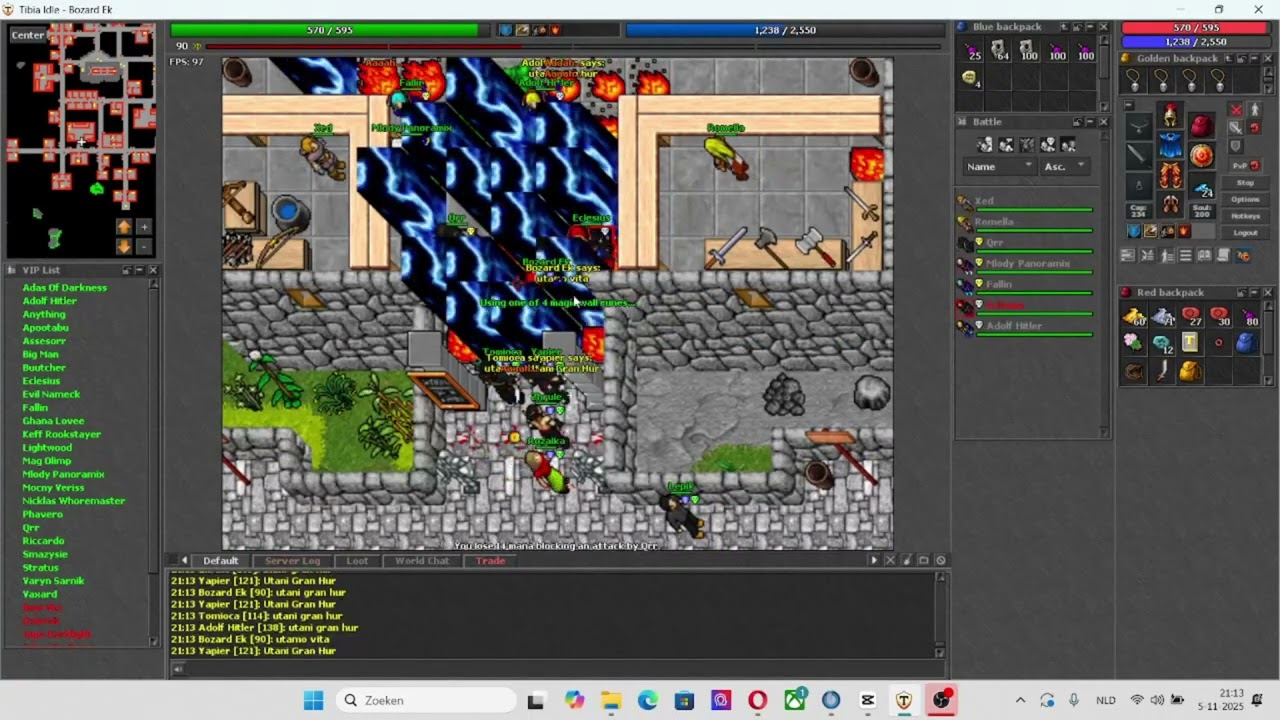Toggle the fourth Battle list filter icon
Screen dimensions: 1280x720
(1048, 144)
